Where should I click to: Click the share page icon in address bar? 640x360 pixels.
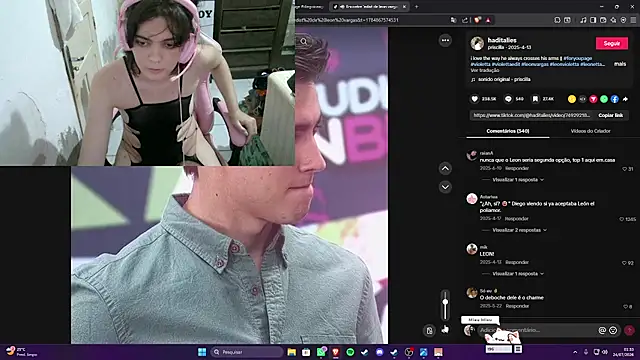[464, 20]
